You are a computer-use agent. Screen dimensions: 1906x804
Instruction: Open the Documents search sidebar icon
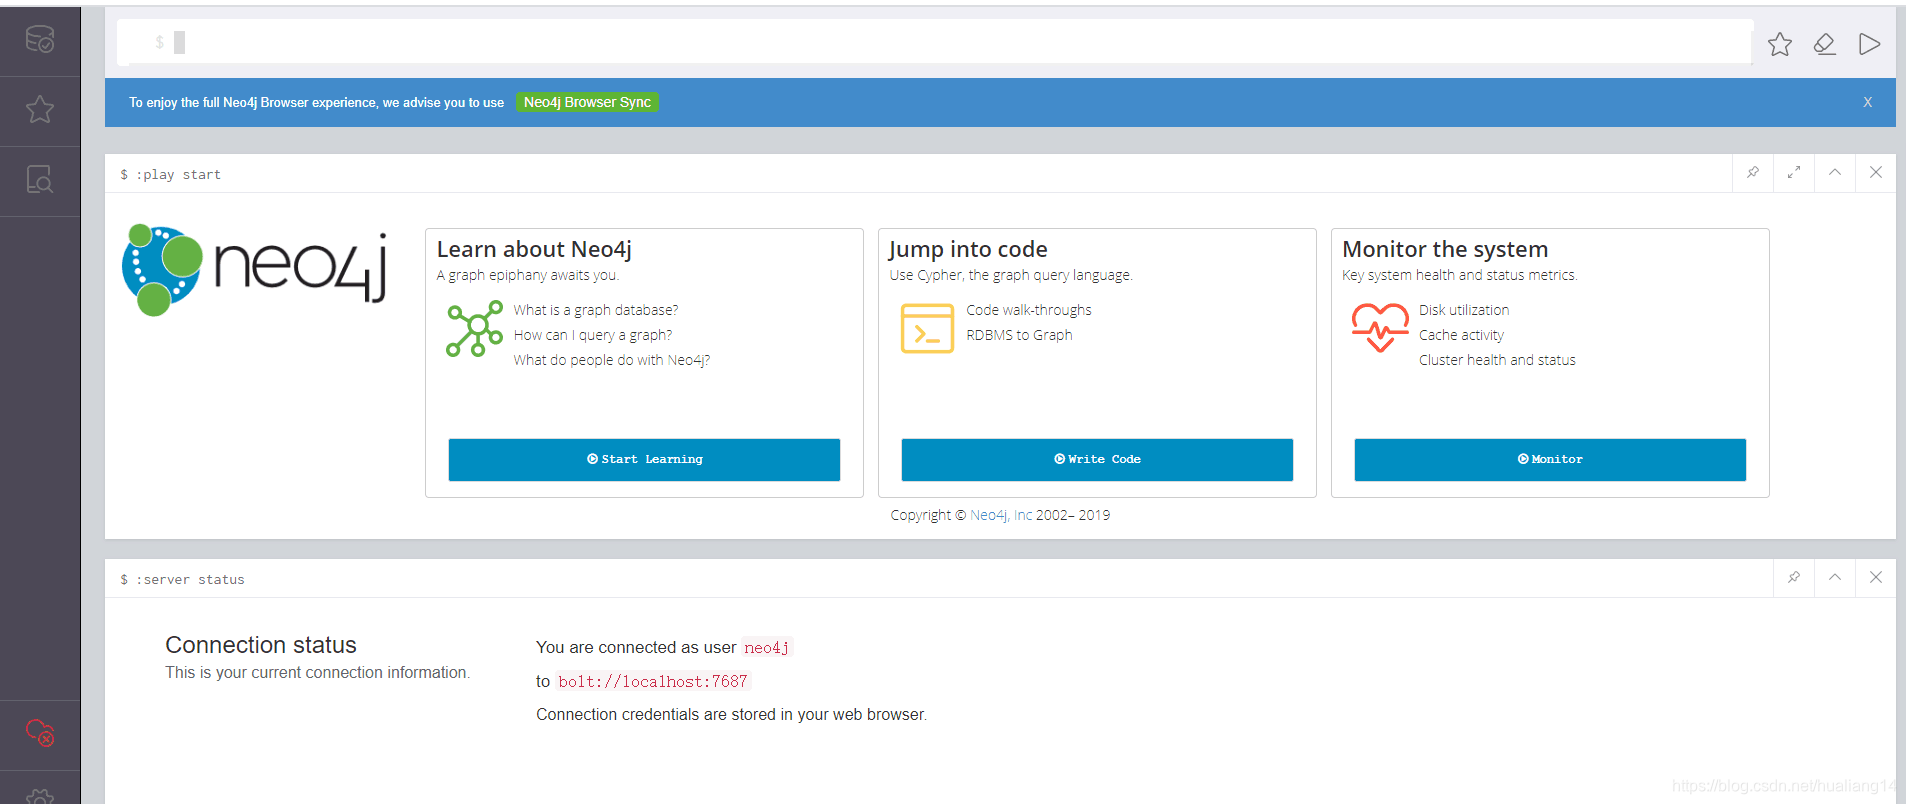click(x=40, y=180)
